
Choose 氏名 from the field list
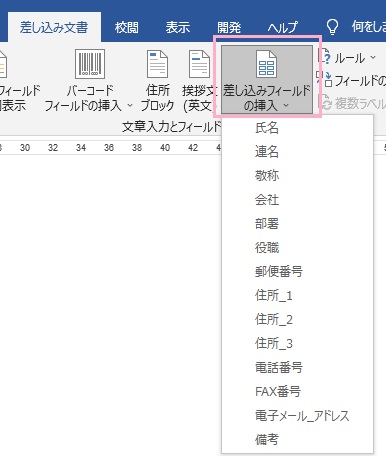297,128
